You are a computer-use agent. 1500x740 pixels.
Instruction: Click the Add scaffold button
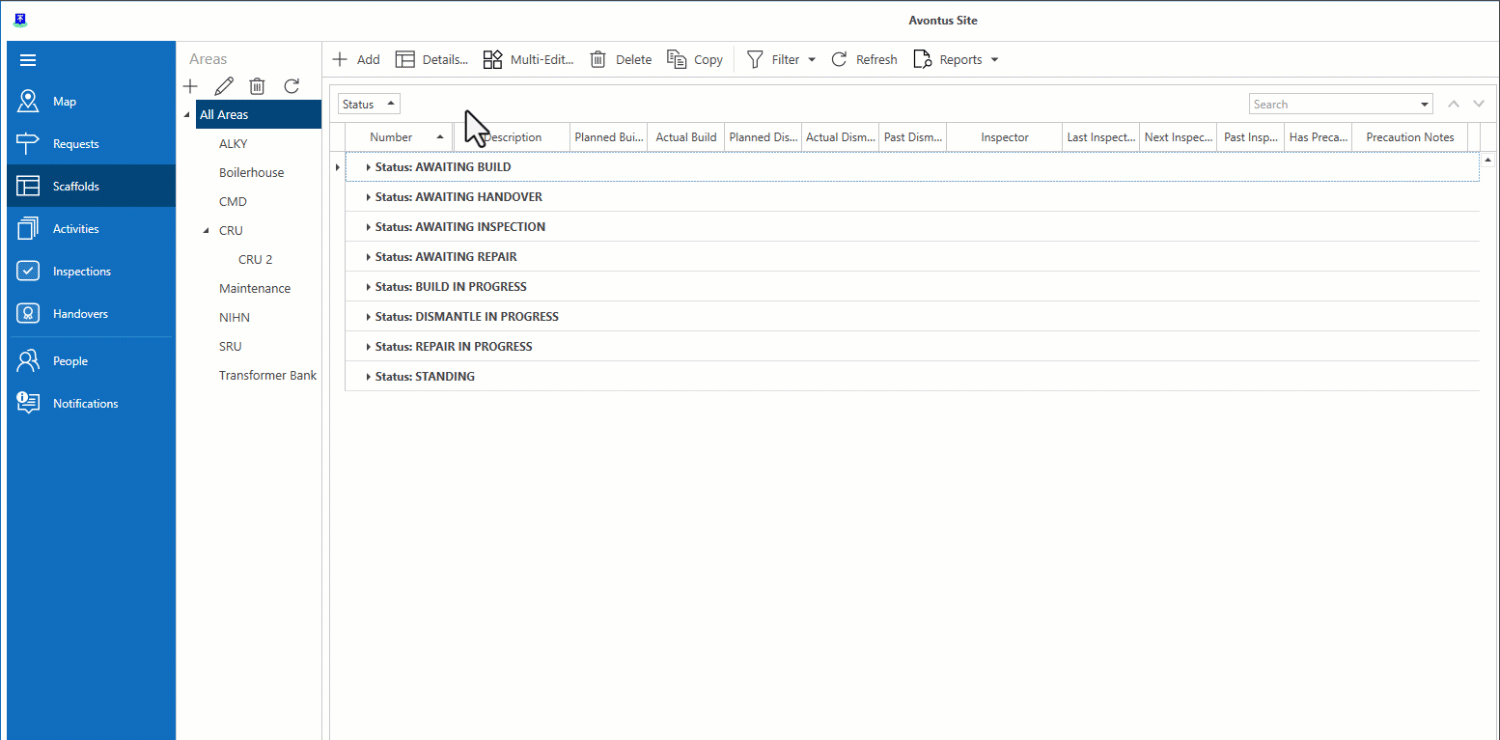[x=356, y=60]
